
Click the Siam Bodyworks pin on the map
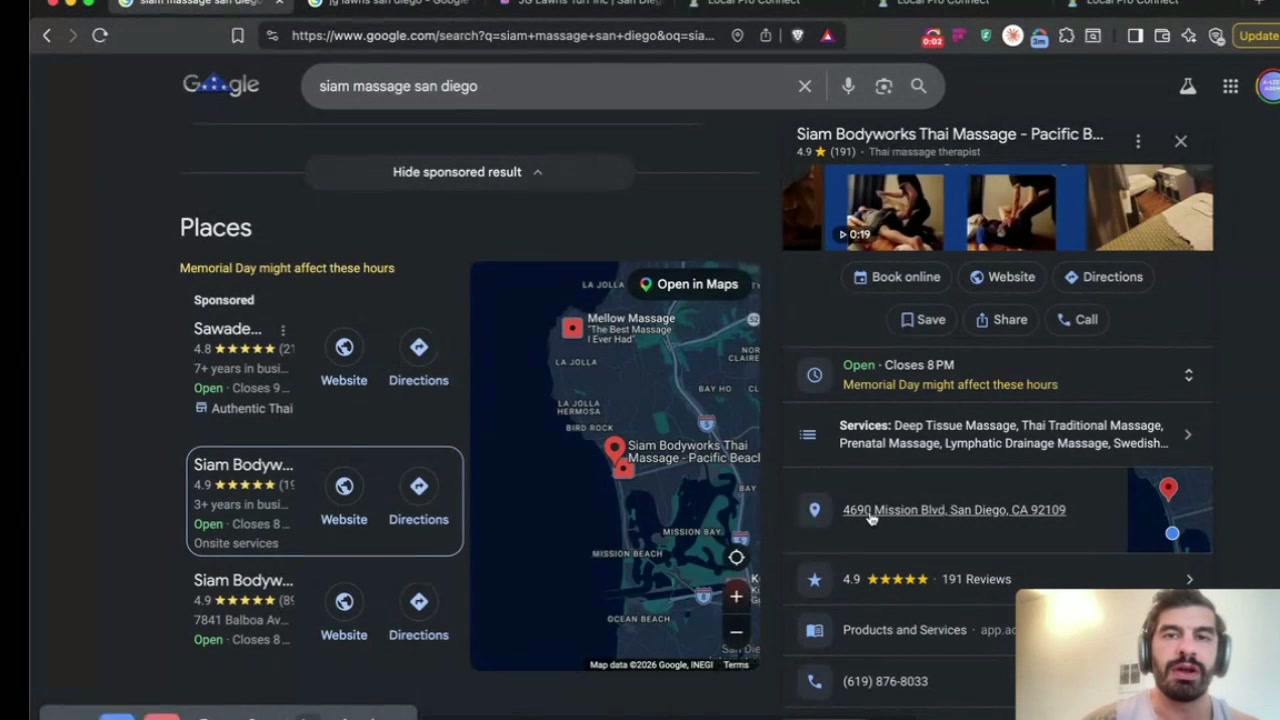pyautogui.click(x=615, y=449)
